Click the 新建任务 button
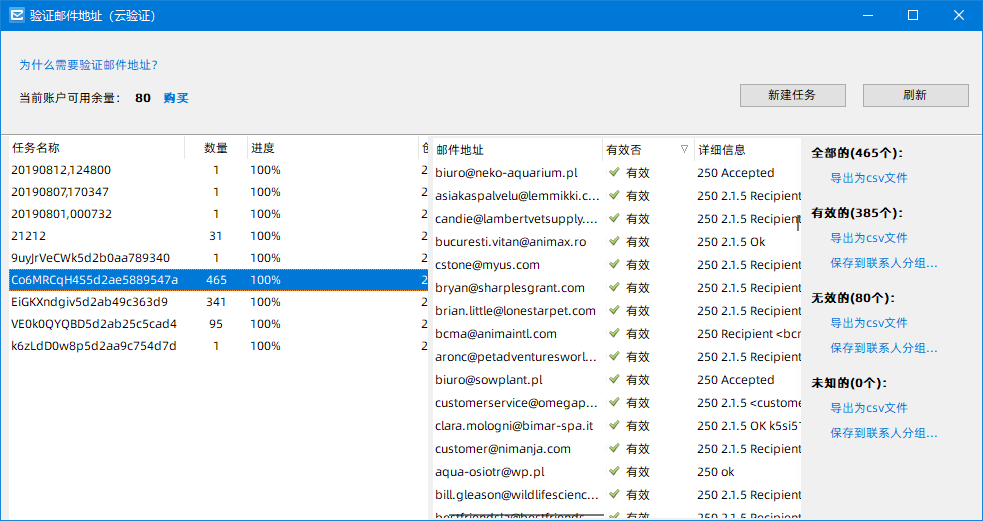The width and height of the screenshot is (983, 521). coord(792,95)
